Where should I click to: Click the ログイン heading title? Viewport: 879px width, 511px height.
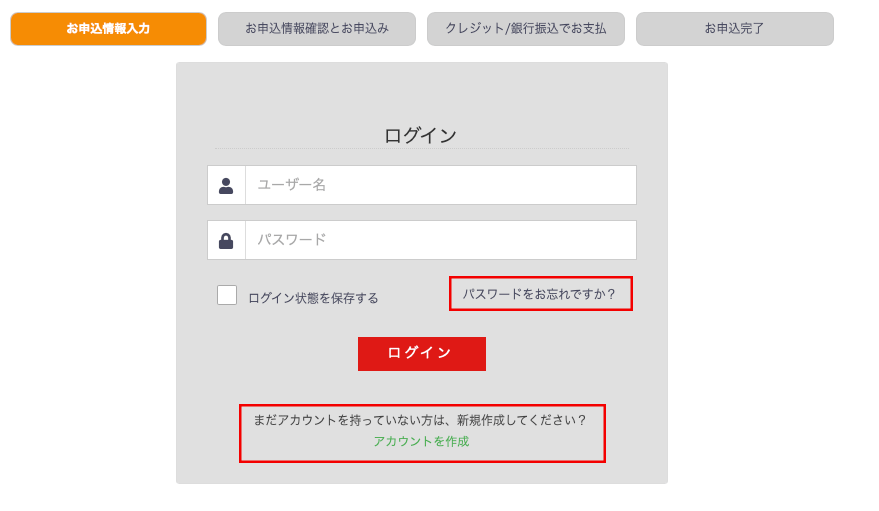point(420,136)
